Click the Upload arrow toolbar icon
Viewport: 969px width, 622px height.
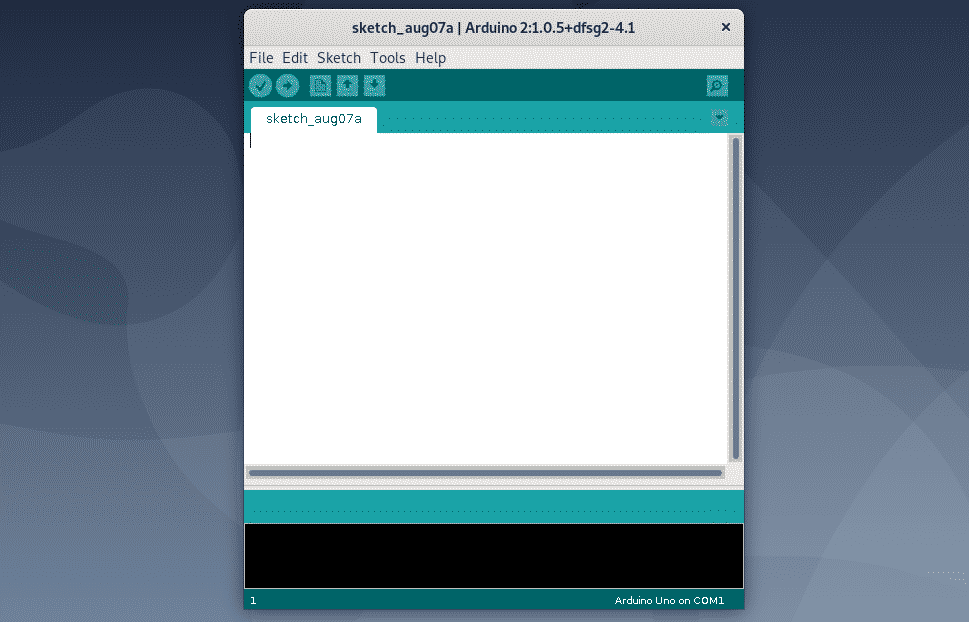[287, 85]
